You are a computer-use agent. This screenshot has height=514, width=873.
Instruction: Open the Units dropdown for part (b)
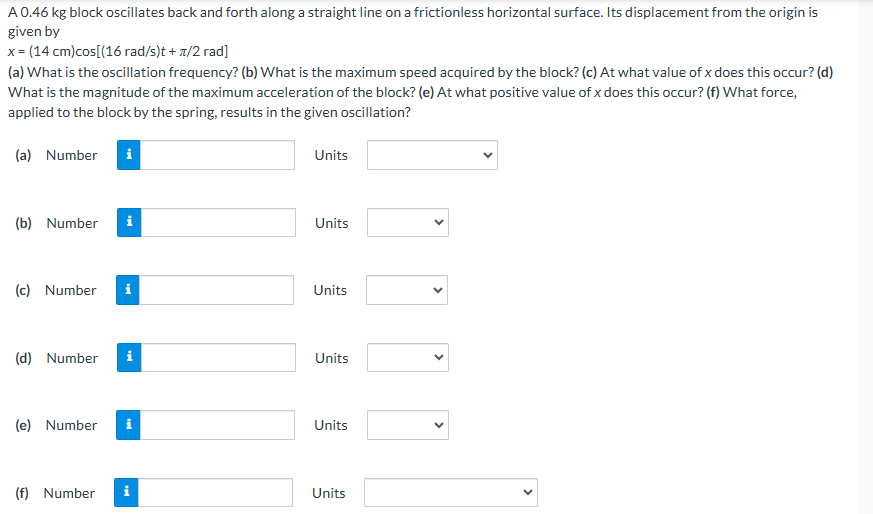tap(407, 223)
